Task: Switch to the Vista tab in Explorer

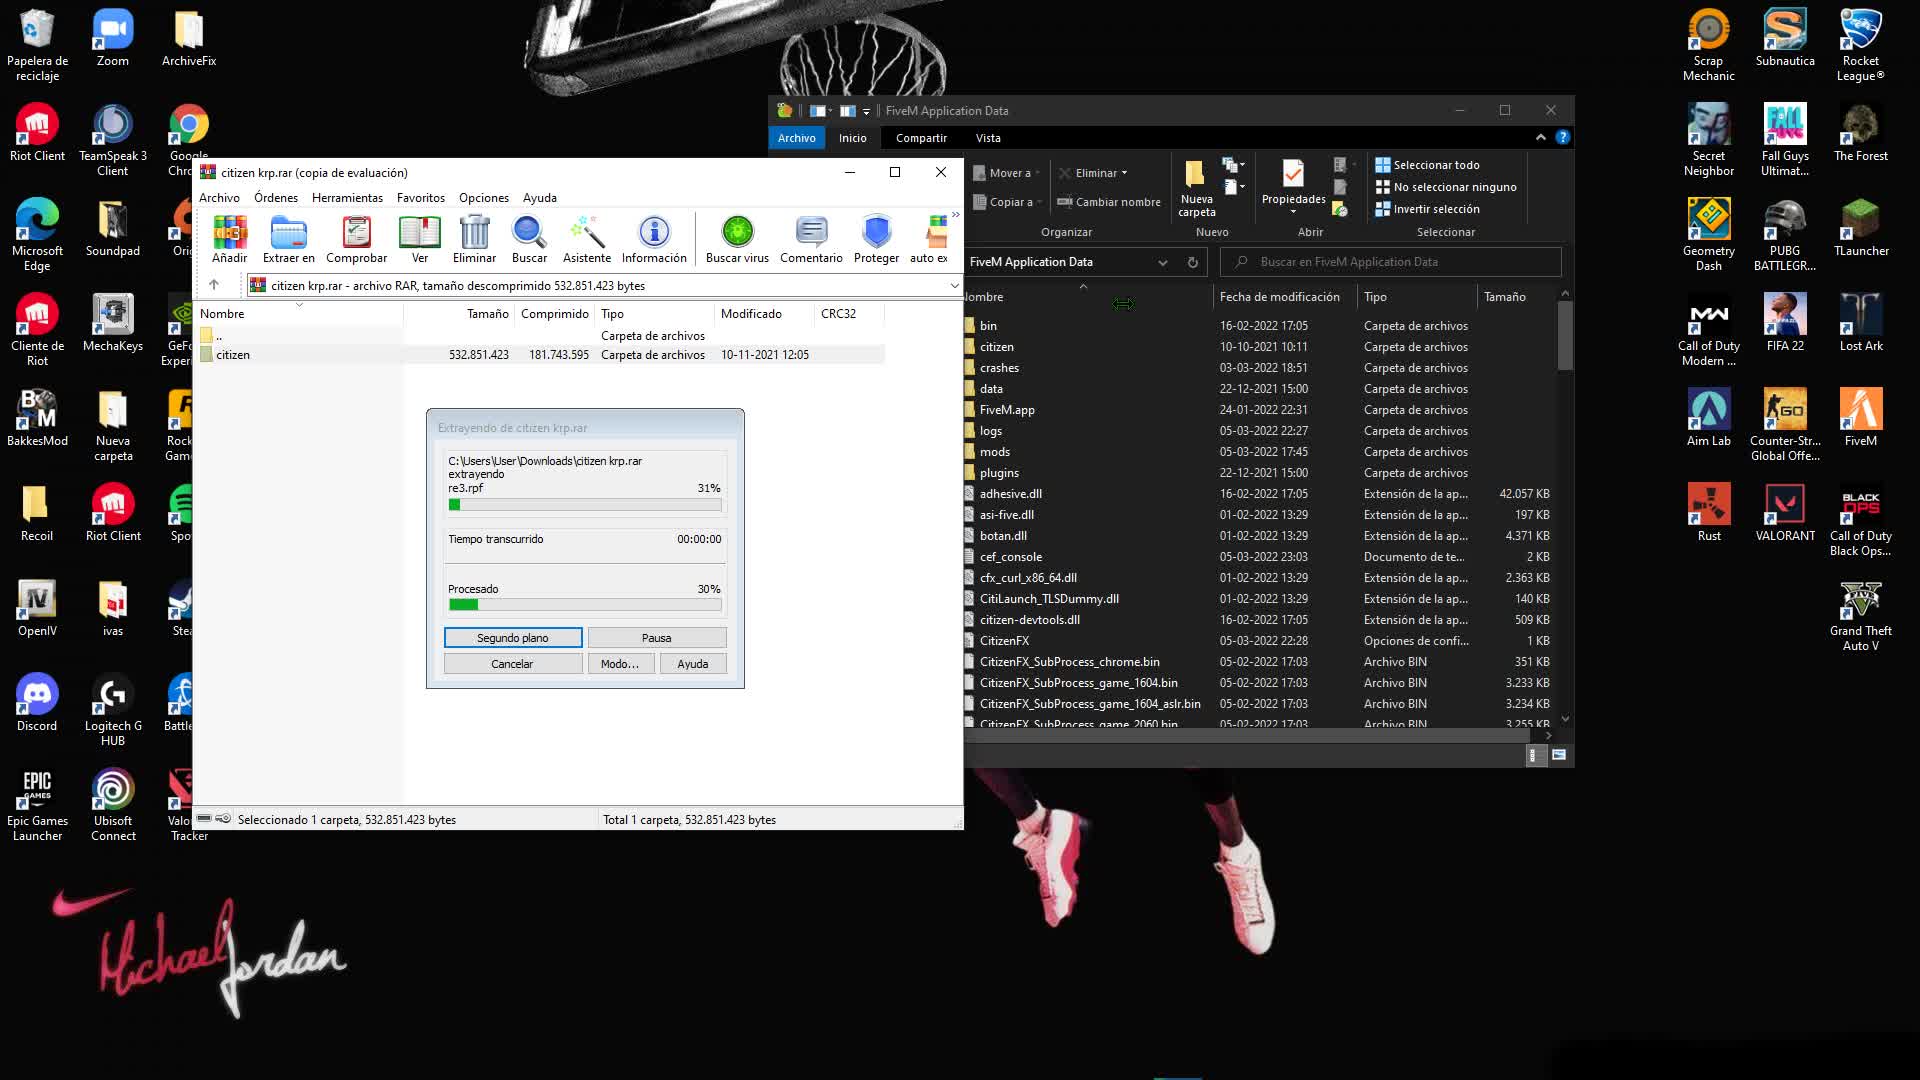Action: [x=988, y=138]
